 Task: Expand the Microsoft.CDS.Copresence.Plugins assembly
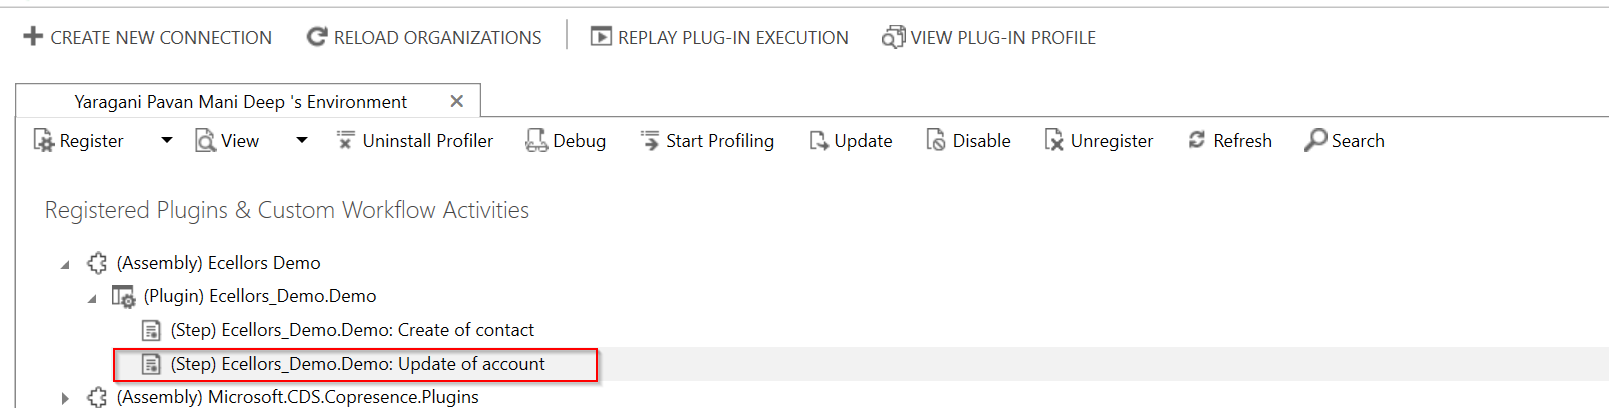click(65, 398)
